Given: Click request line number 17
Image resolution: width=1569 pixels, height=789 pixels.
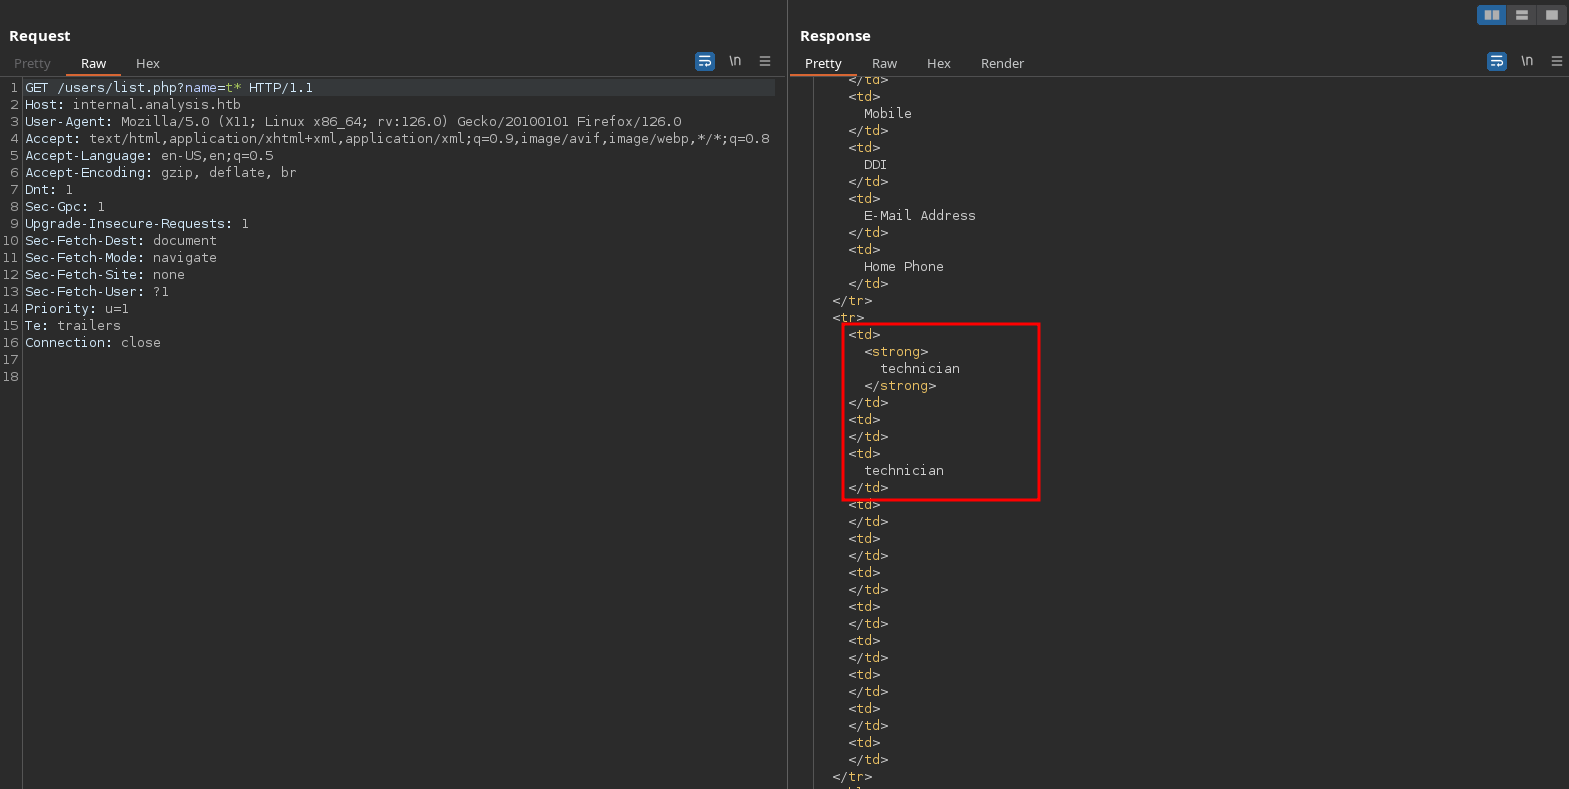Looking at the screenshot, I should pyautogui.click(x=11, y=360).
